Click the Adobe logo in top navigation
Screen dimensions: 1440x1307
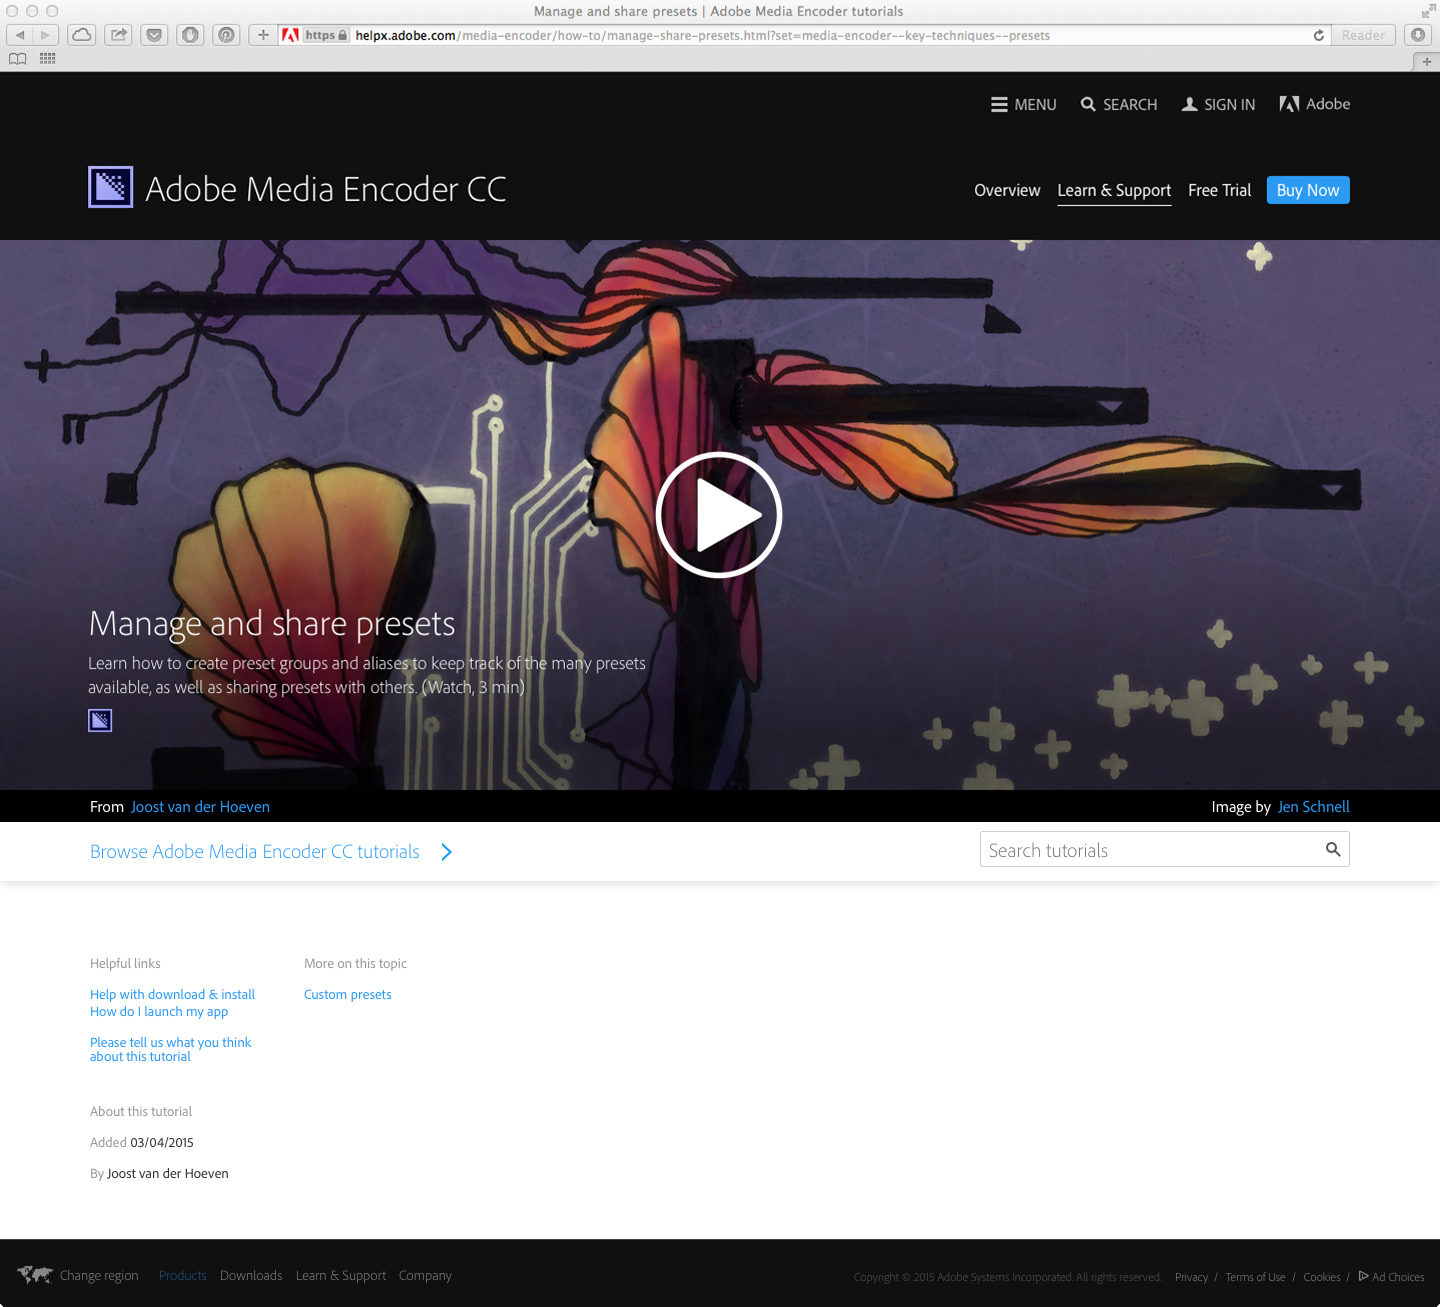1314,104
